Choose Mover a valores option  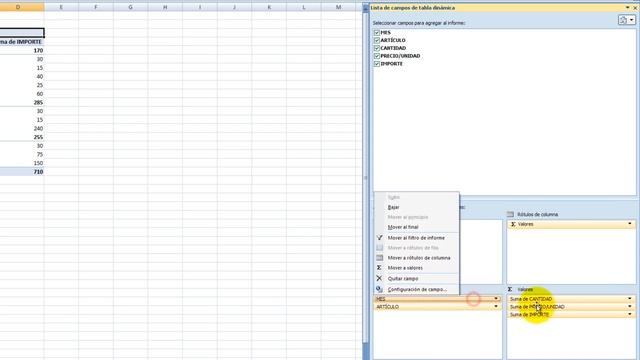tap(417, 268)
